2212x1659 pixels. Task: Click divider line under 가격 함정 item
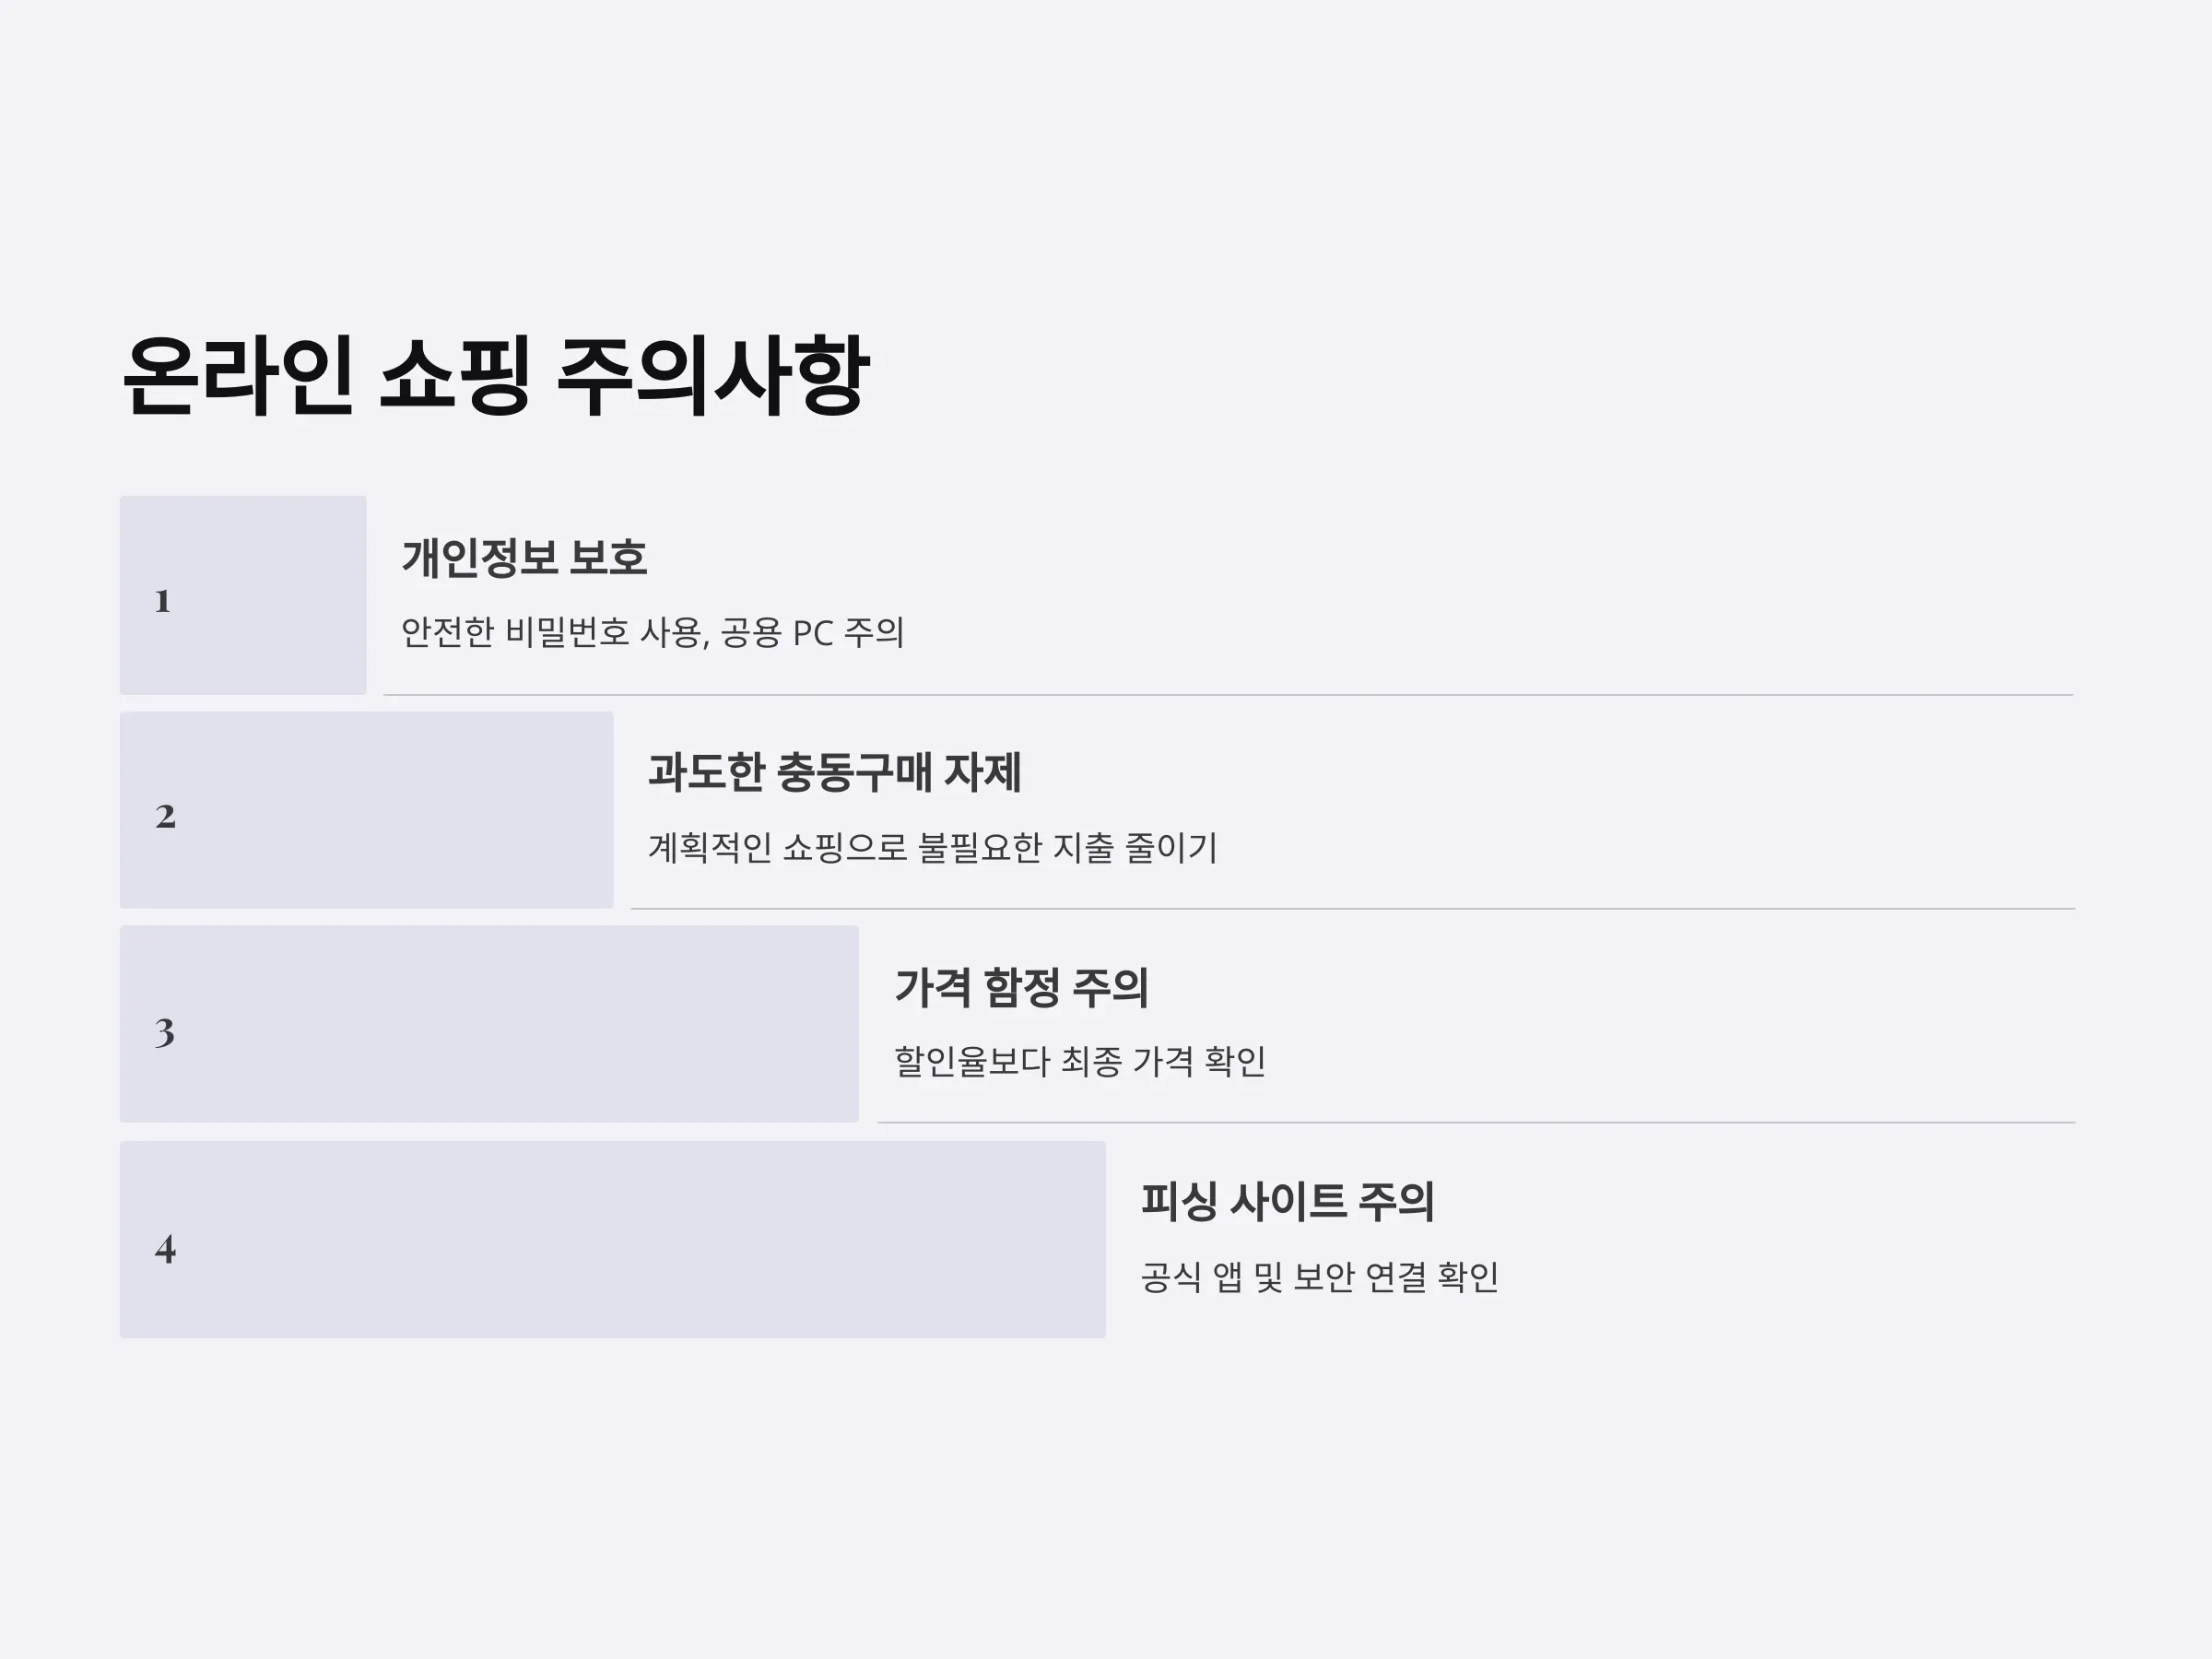click(x=1477, y=1122)
